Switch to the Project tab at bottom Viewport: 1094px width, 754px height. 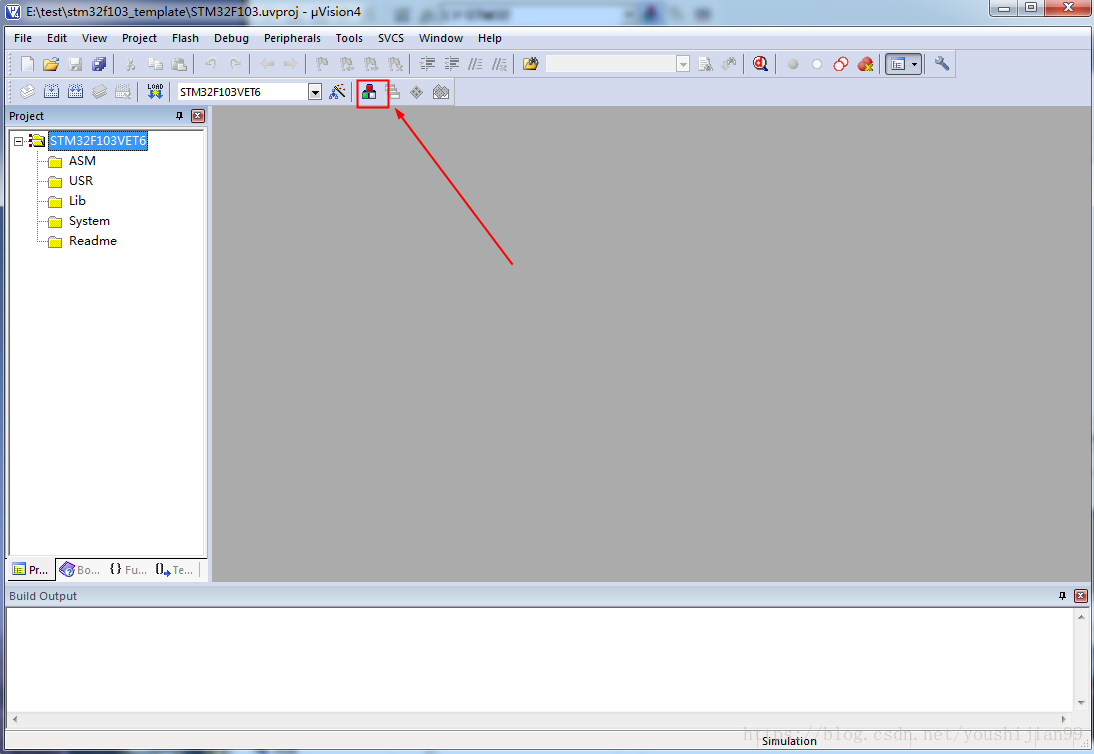(31, 570)
